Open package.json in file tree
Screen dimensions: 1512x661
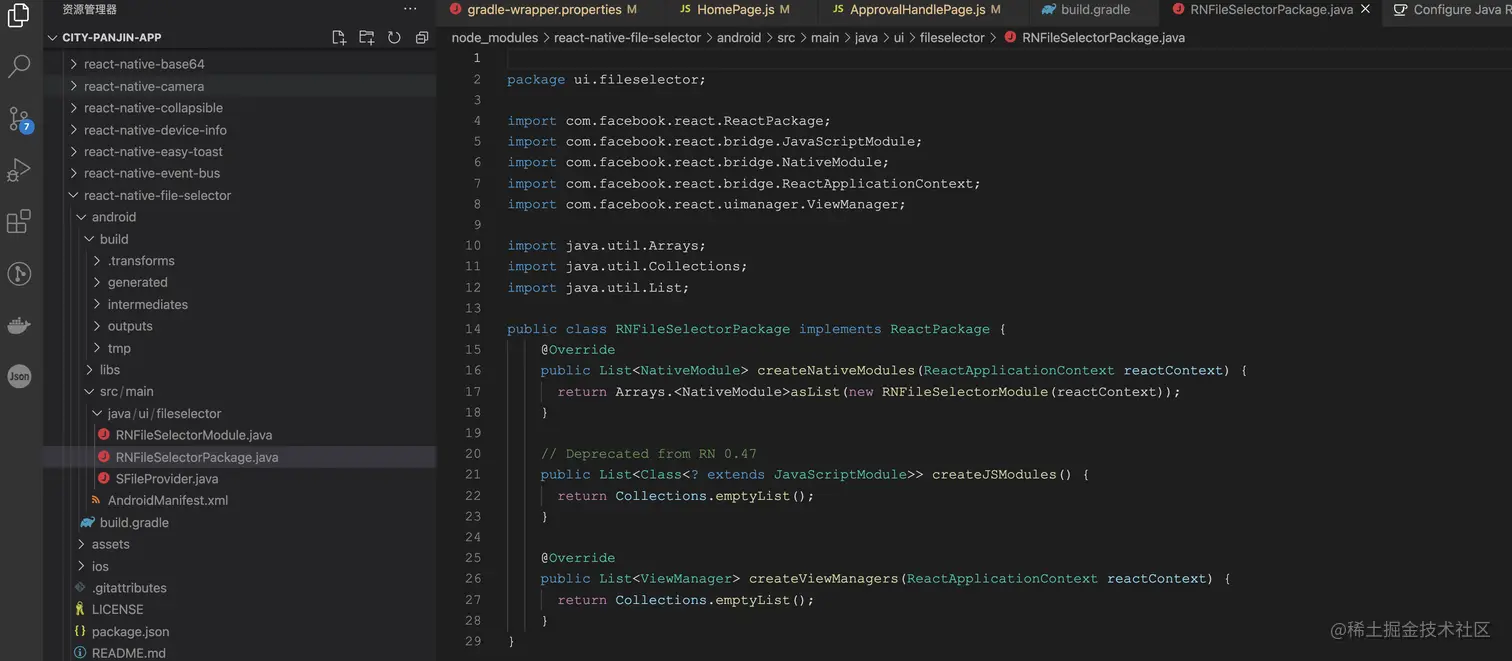(x=130, y=631)
